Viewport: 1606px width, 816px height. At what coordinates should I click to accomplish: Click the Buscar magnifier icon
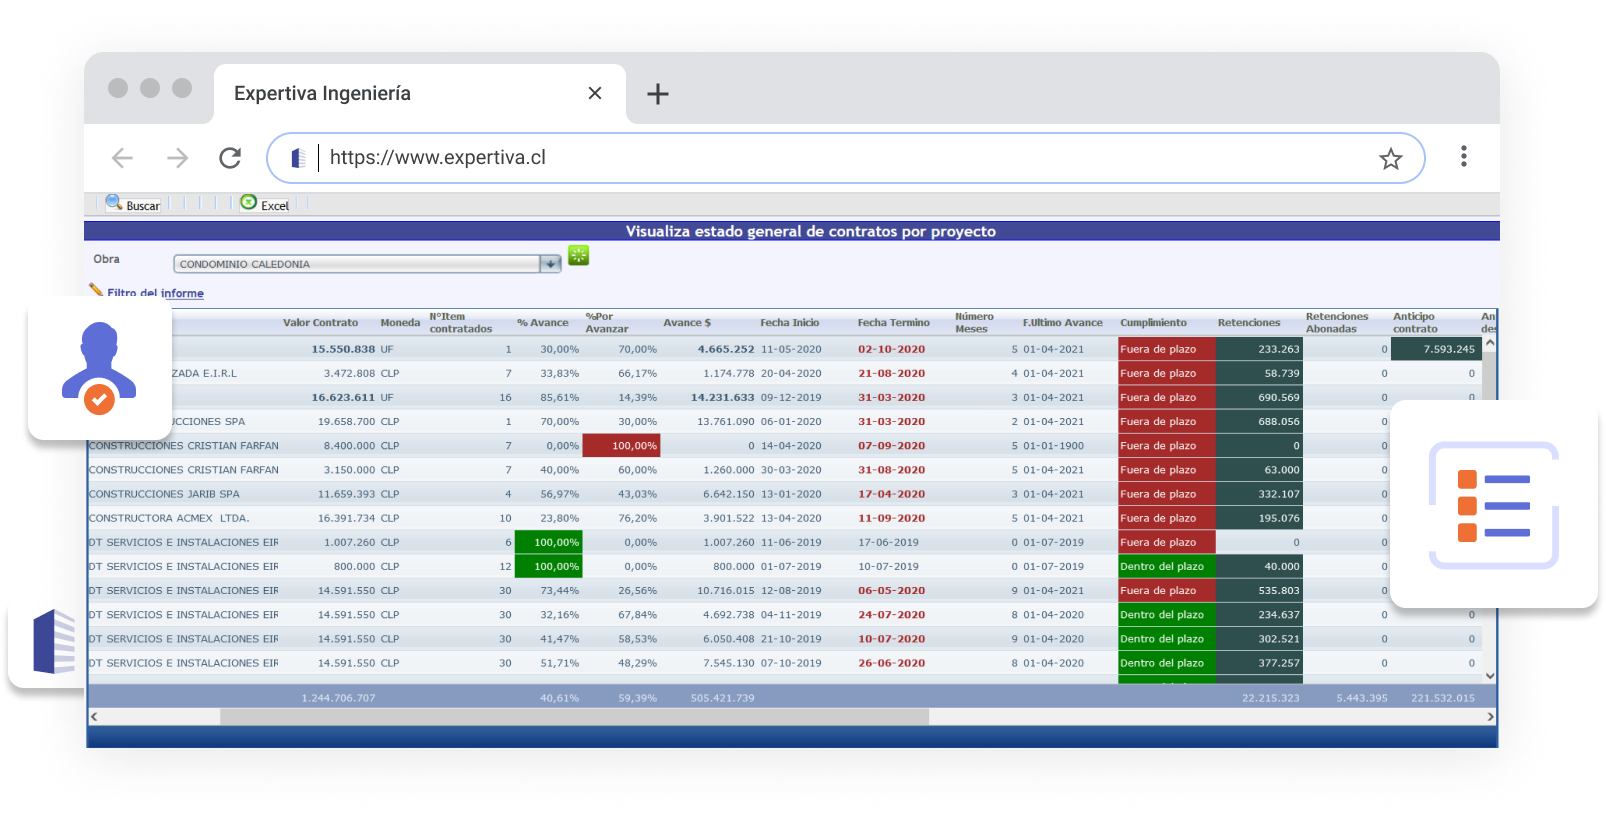(114, 202)
